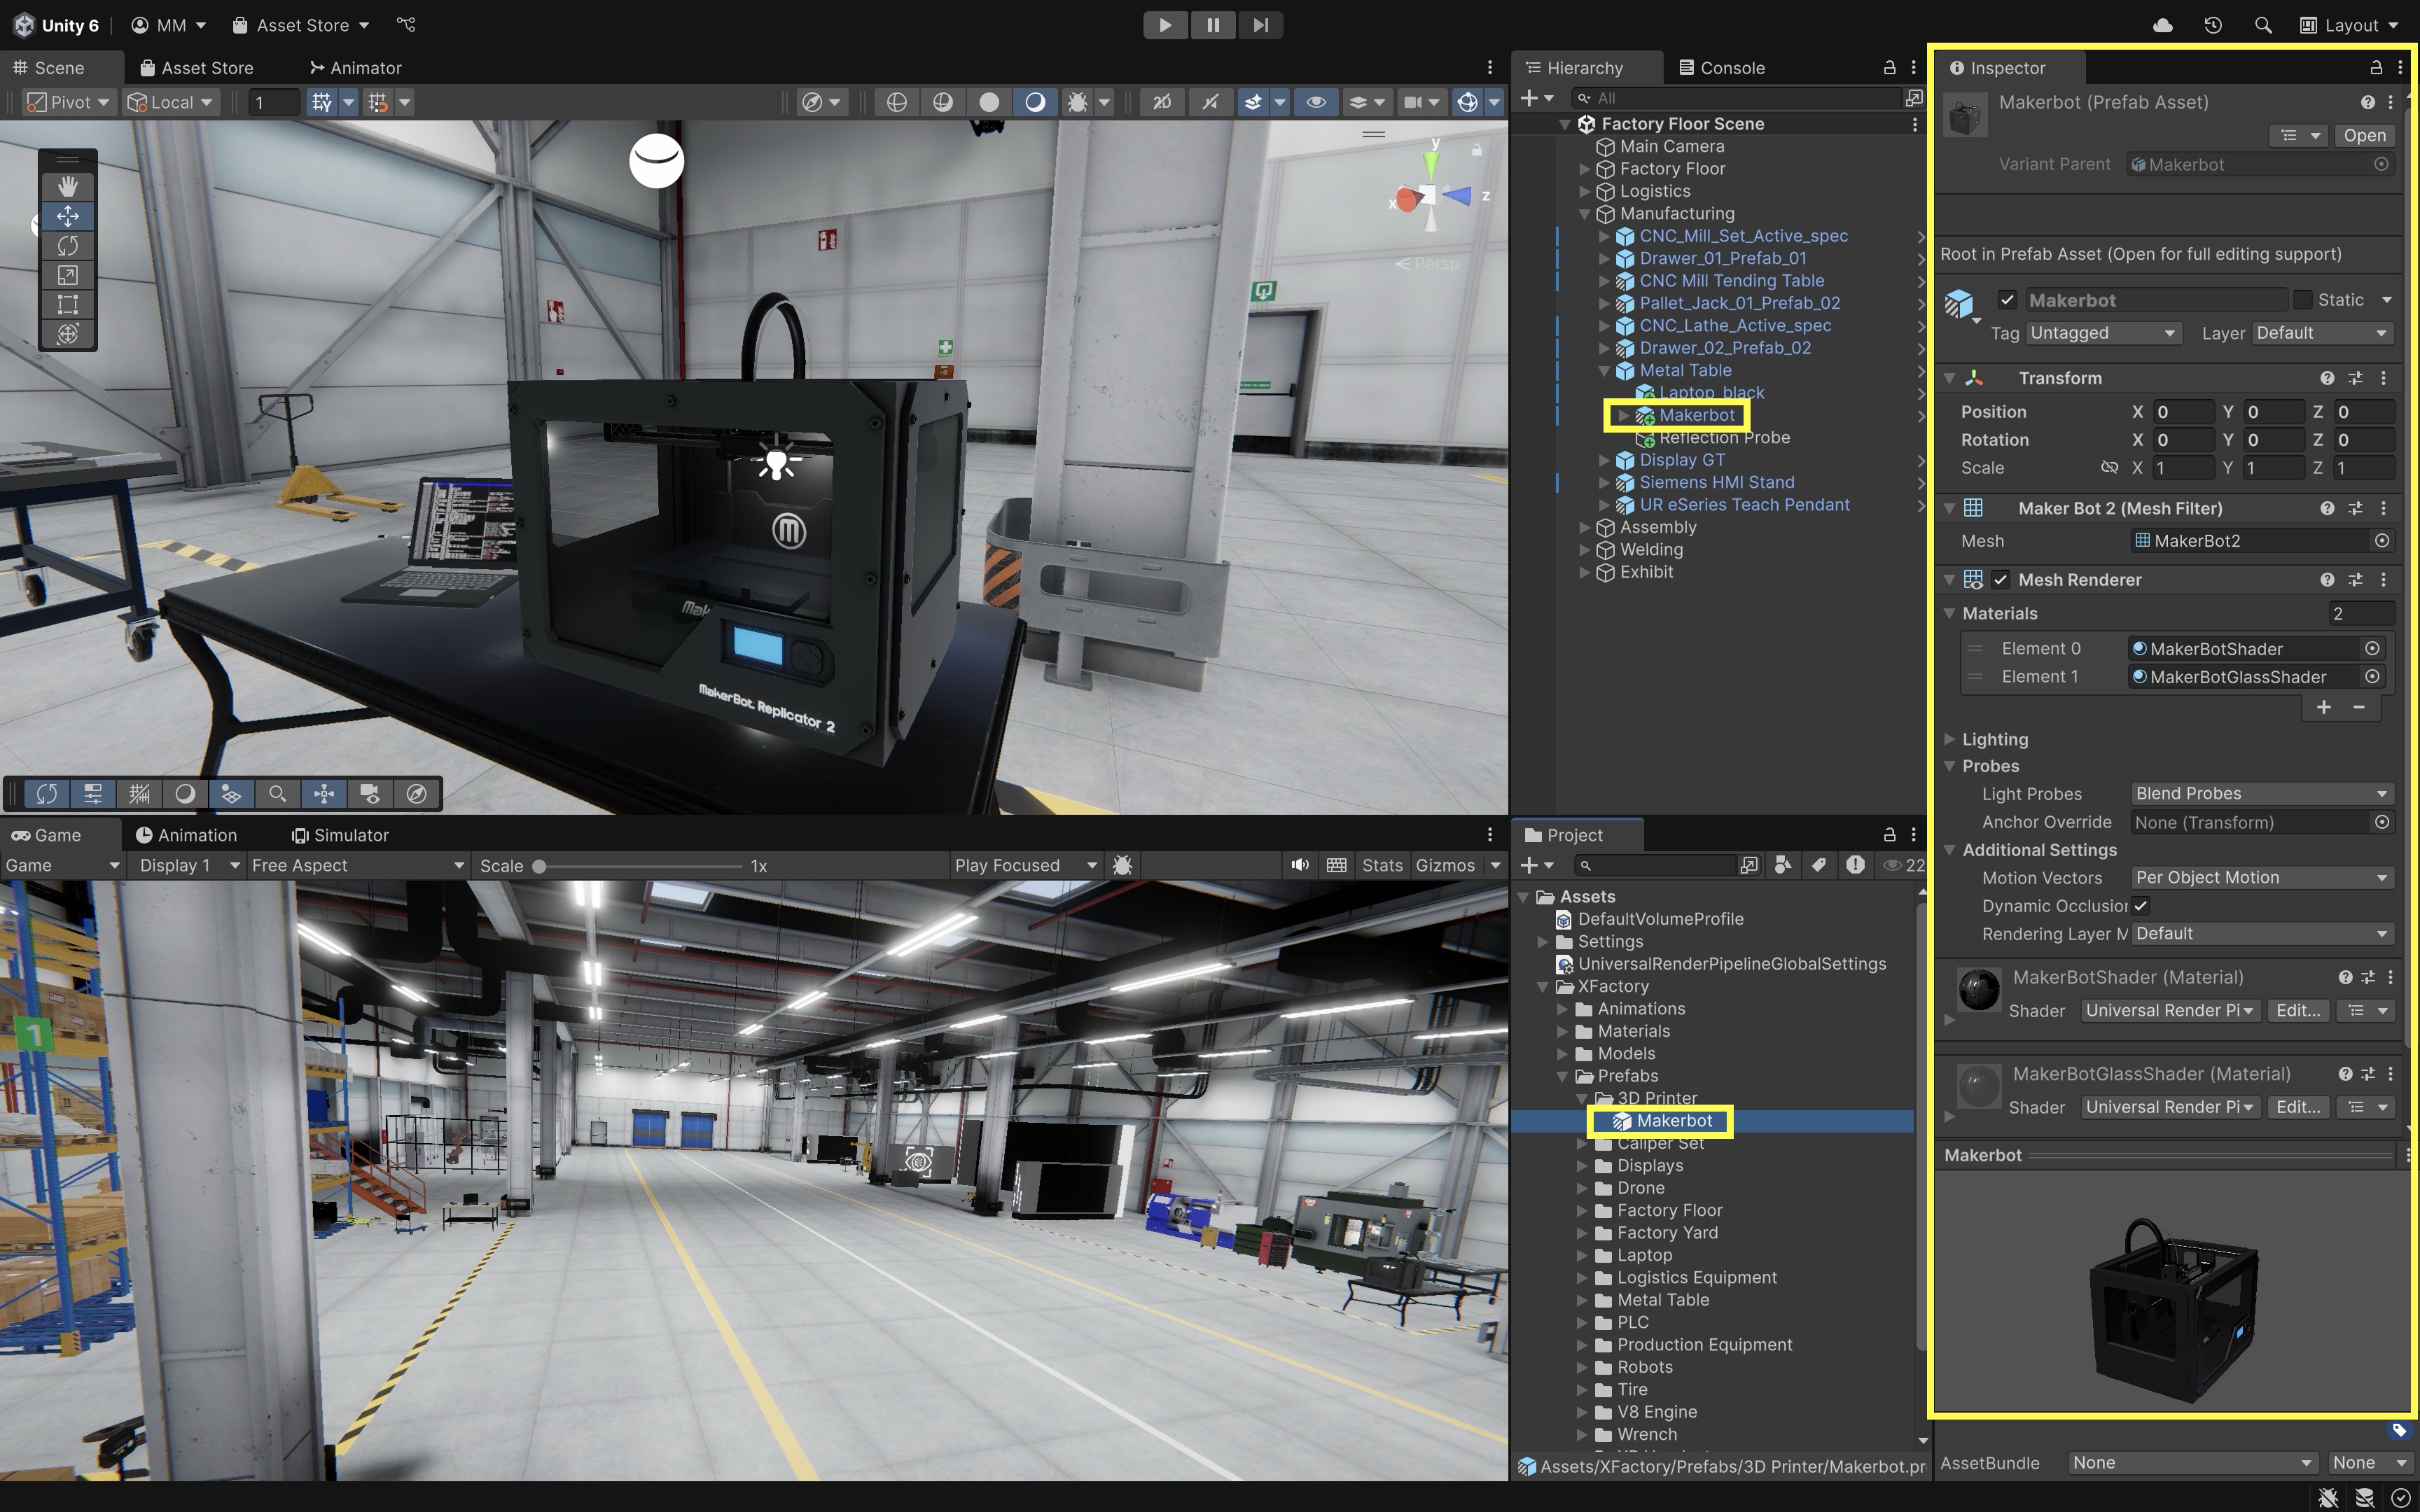The width and height of the screenshot is (2420, 1512).
Task: Select the Drone folder in Project panel
Action: click(1640, 1188)
